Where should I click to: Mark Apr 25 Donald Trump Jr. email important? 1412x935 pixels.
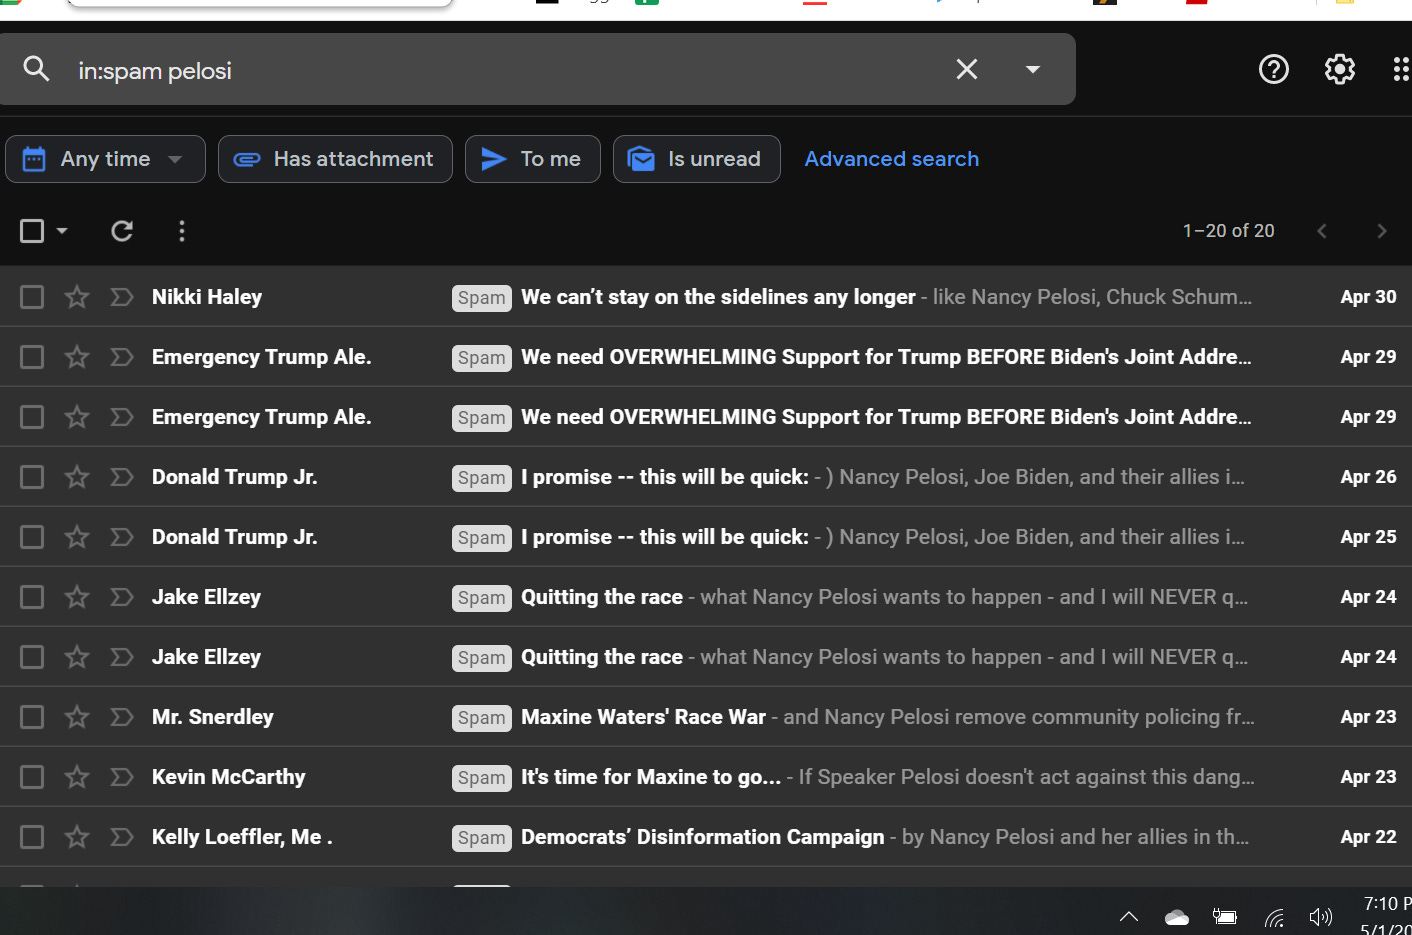122,537
